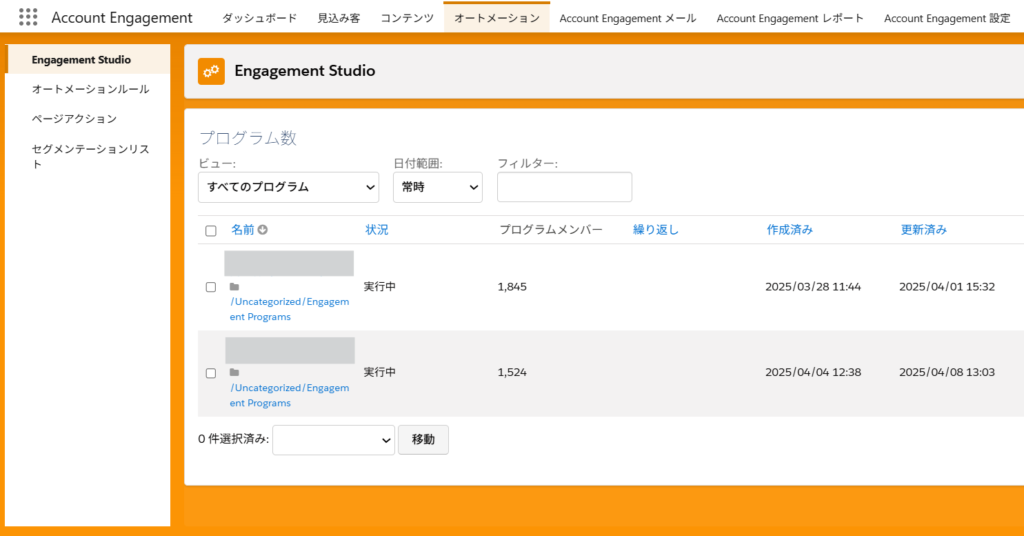Open folder link in the 1,524 members row
The width and height of the screenshot is (1024, 536).
coord(289,396)
